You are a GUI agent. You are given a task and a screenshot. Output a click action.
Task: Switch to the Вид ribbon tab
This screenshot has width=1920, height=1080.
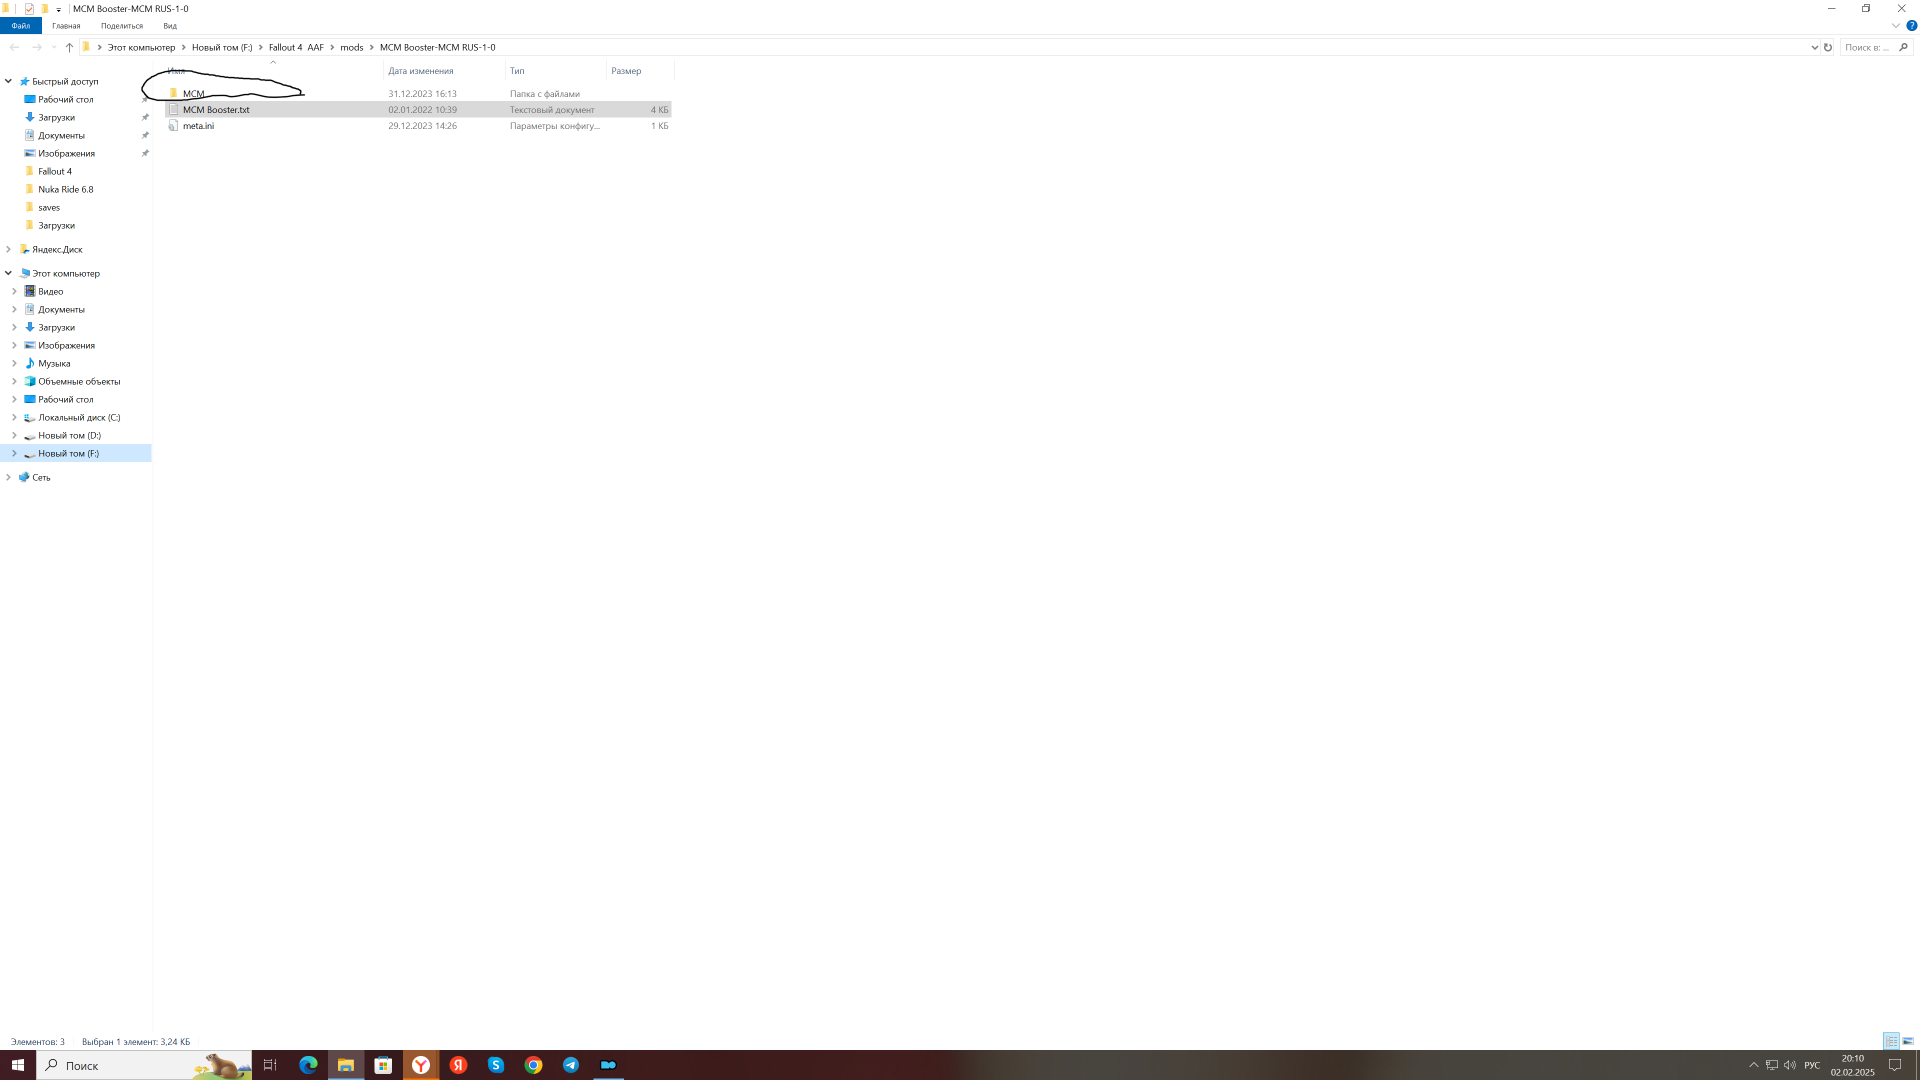pos(170,26)
